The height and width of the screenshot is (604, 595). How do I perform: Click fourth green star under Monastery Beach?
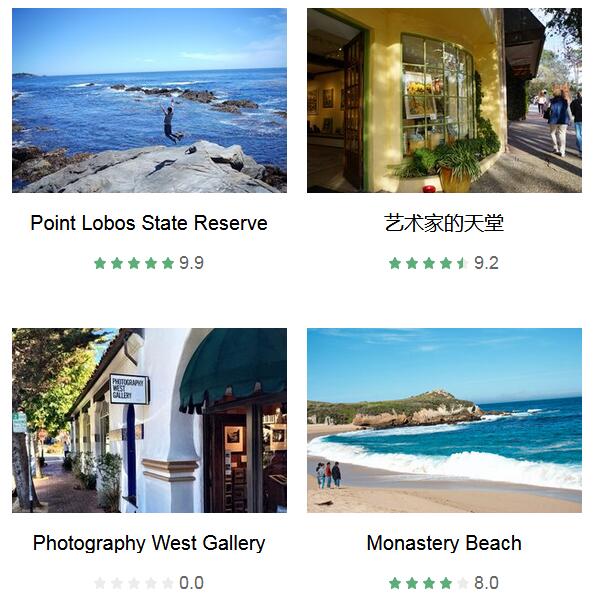(446, 583)
